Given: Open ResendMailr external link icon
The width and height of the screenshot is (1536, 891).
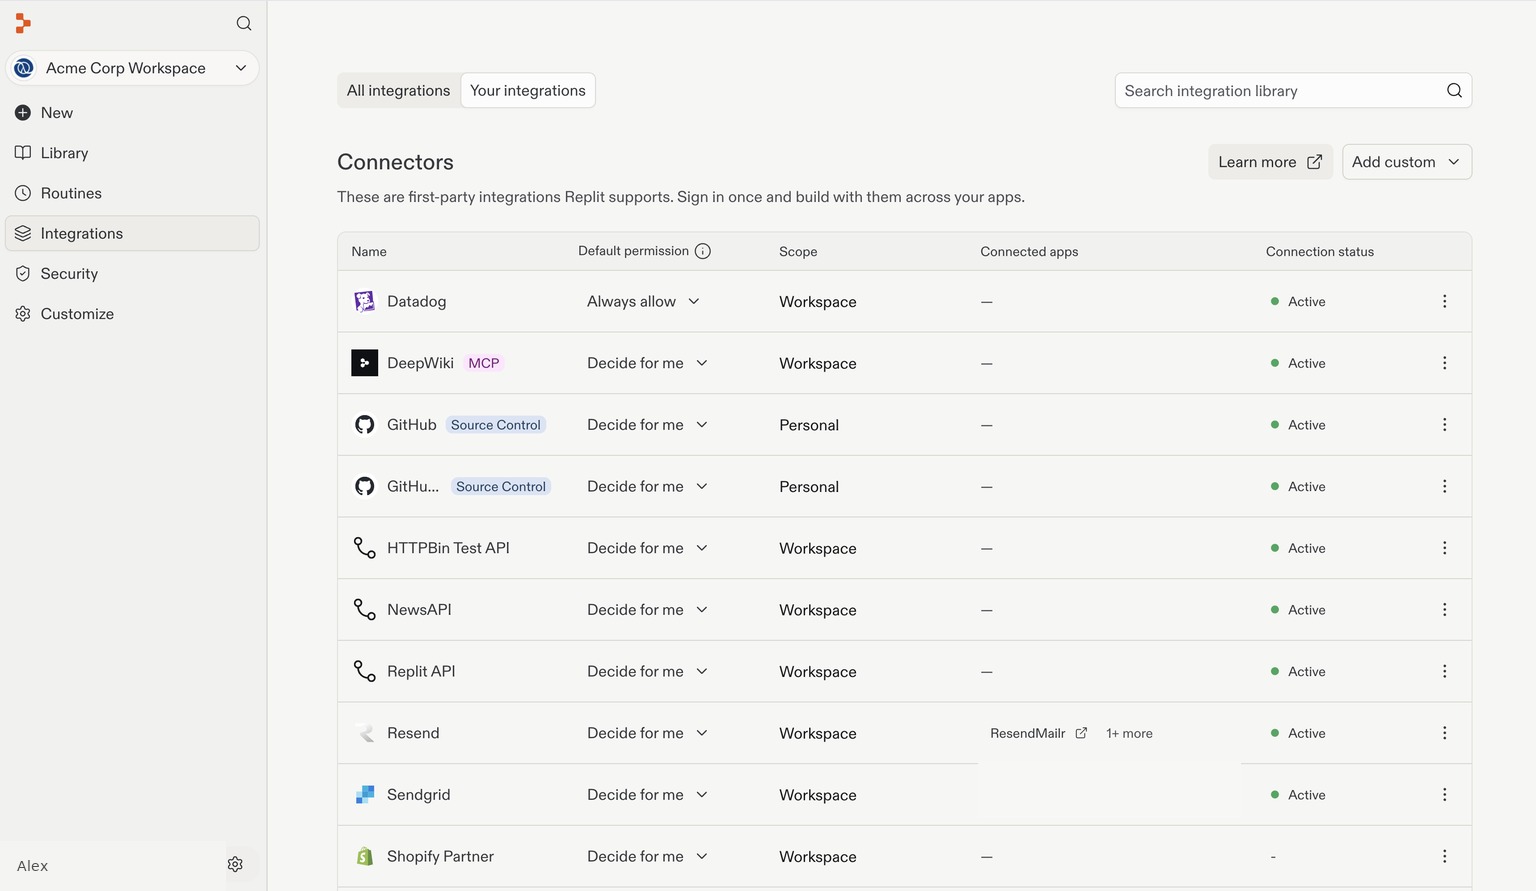Looking at the screenshot, I should click(1081, 733).
